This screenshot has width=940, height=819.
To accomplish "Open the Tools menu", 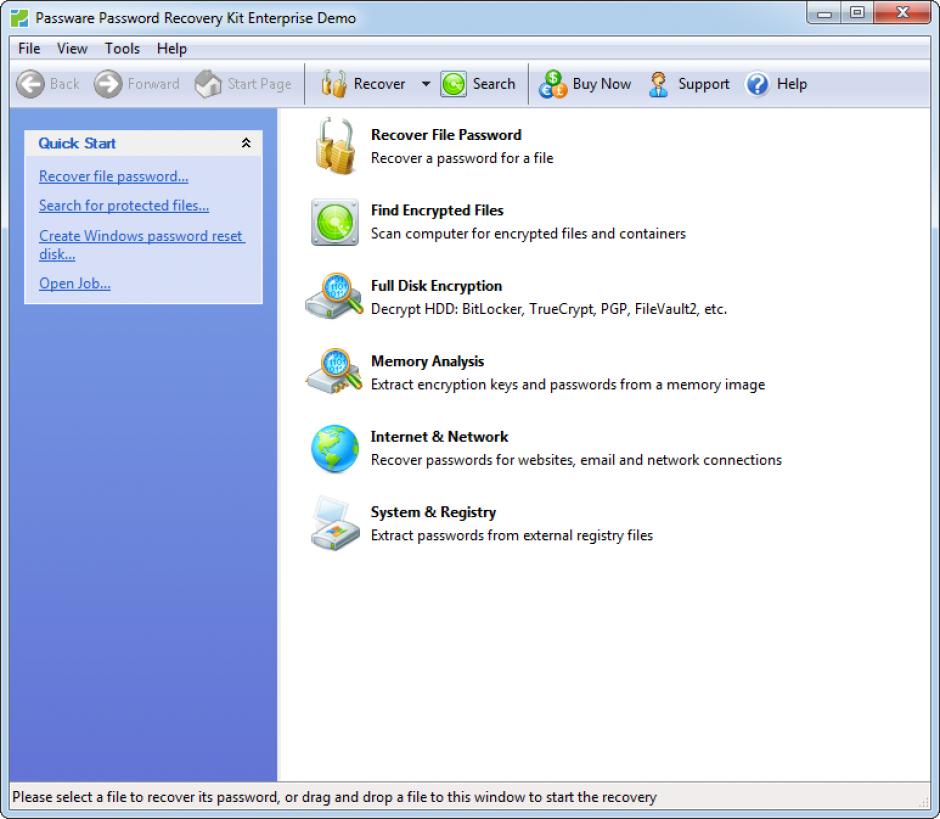I will [122, 49].
